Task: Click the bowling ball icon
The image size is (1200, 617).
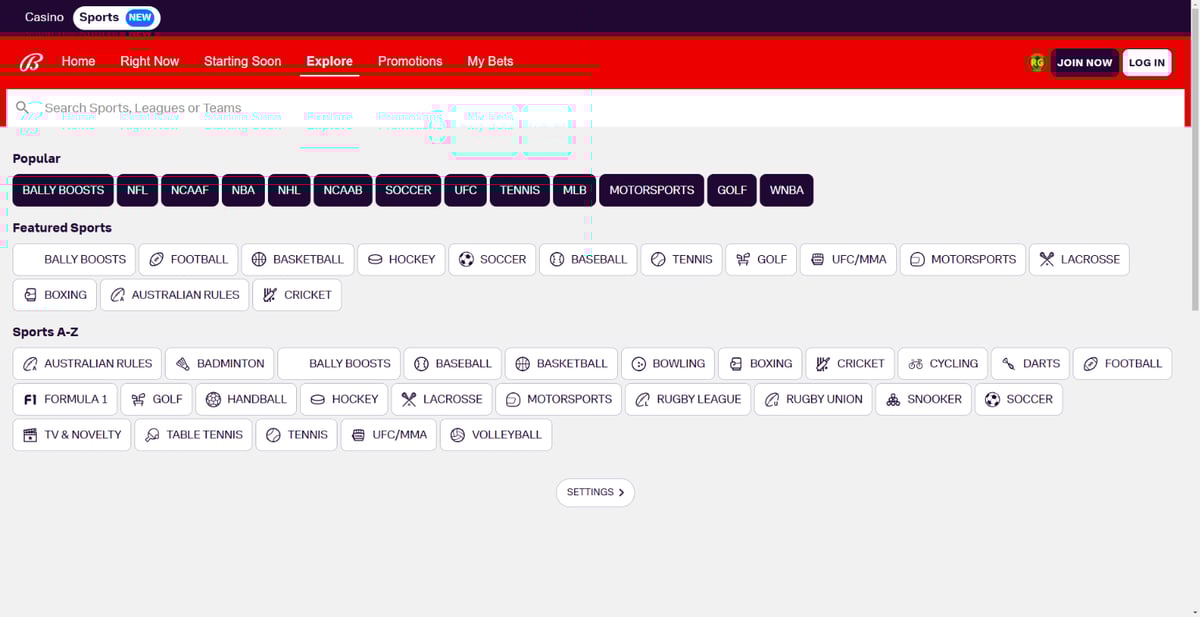Action: click(639, 364)
